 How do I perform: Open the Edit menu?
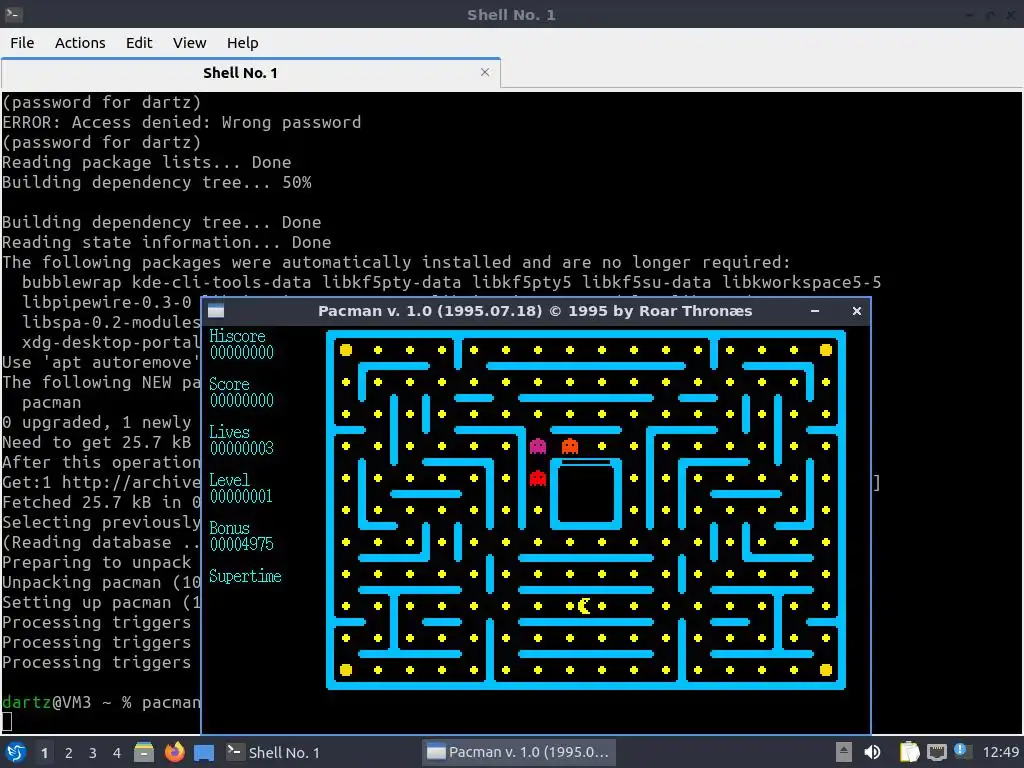point(138,43)
